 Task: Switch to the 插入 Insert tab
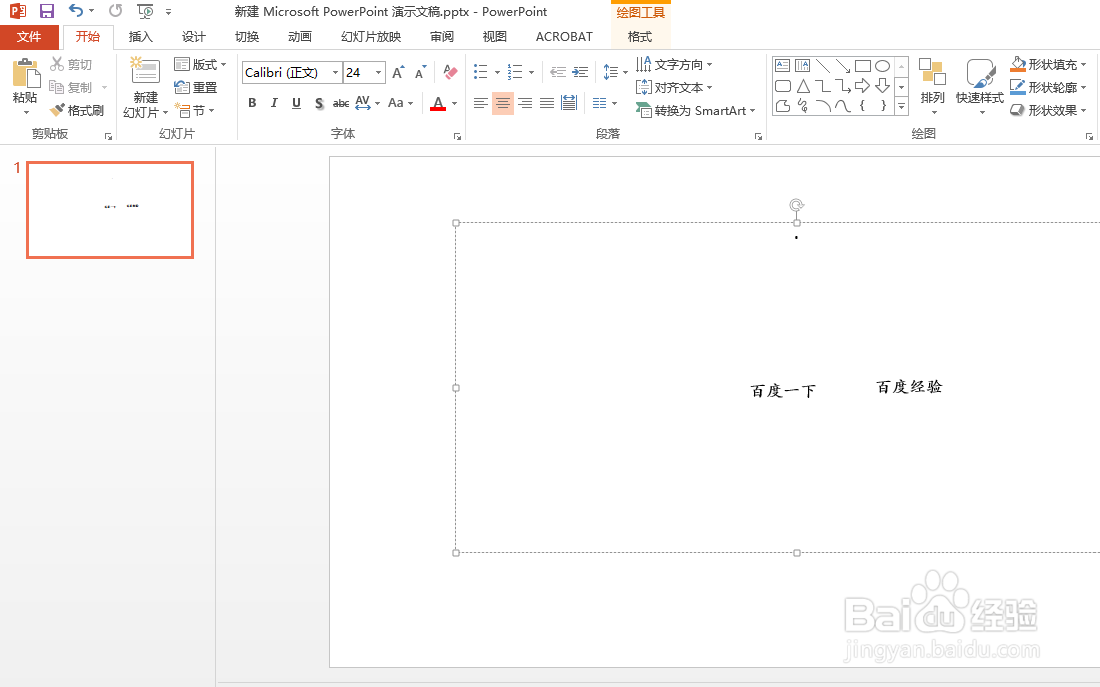tap(140, 36)
